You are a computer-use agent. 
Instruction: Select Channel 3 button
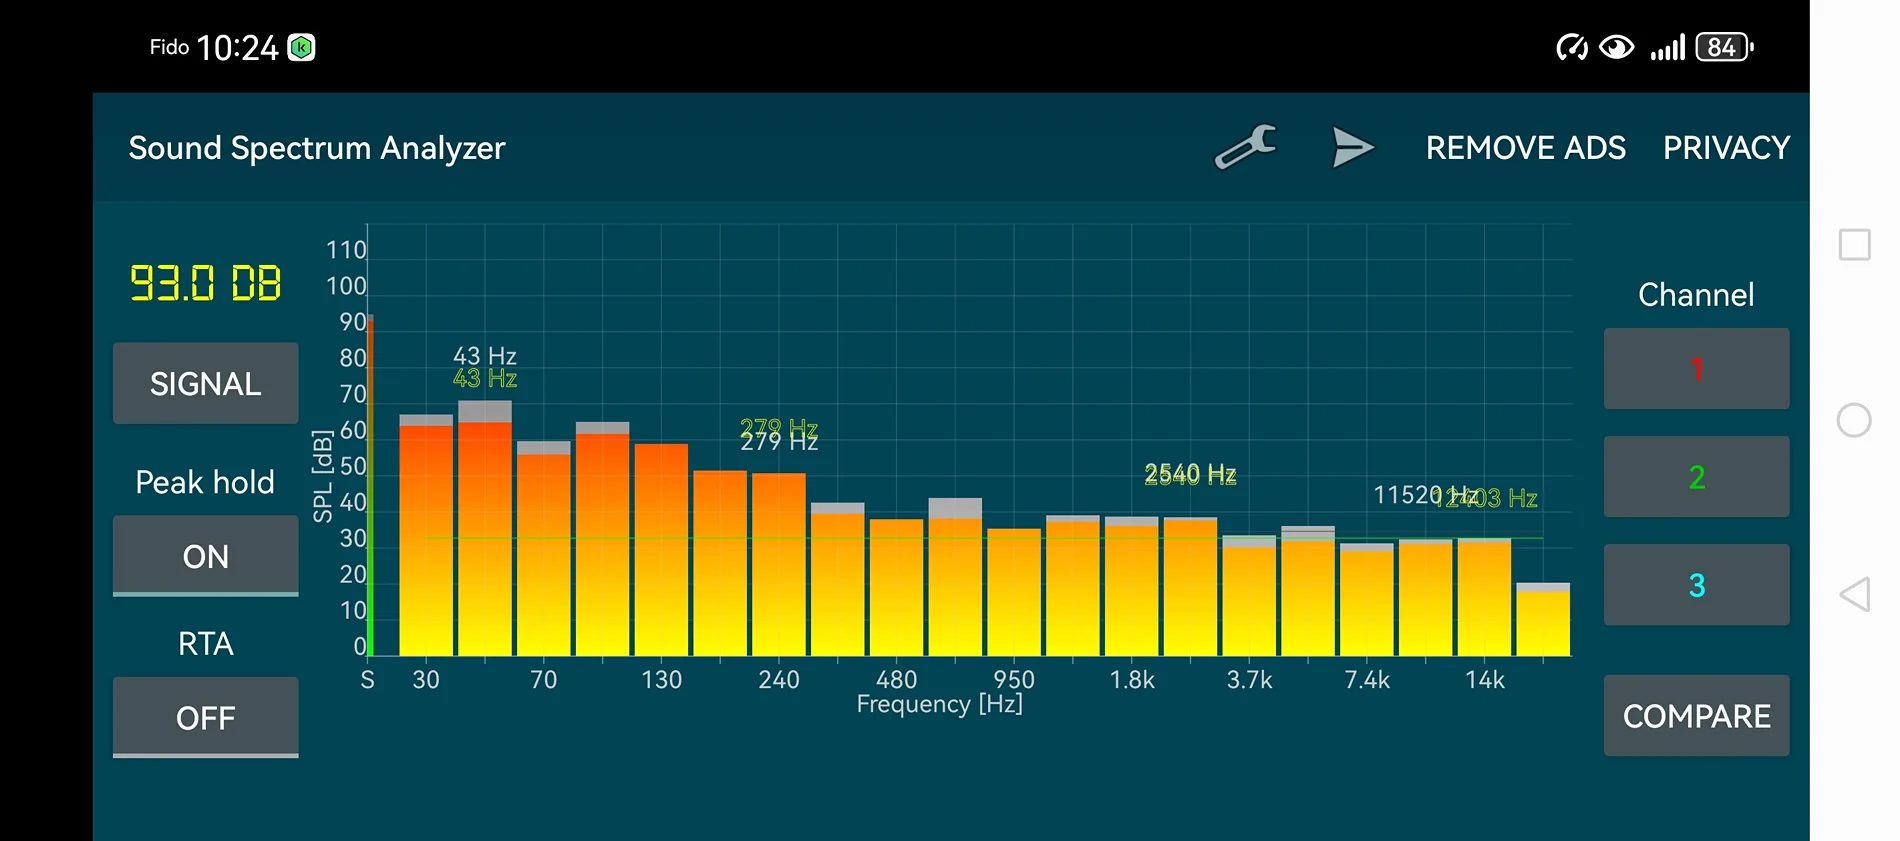pos(1696,584)
